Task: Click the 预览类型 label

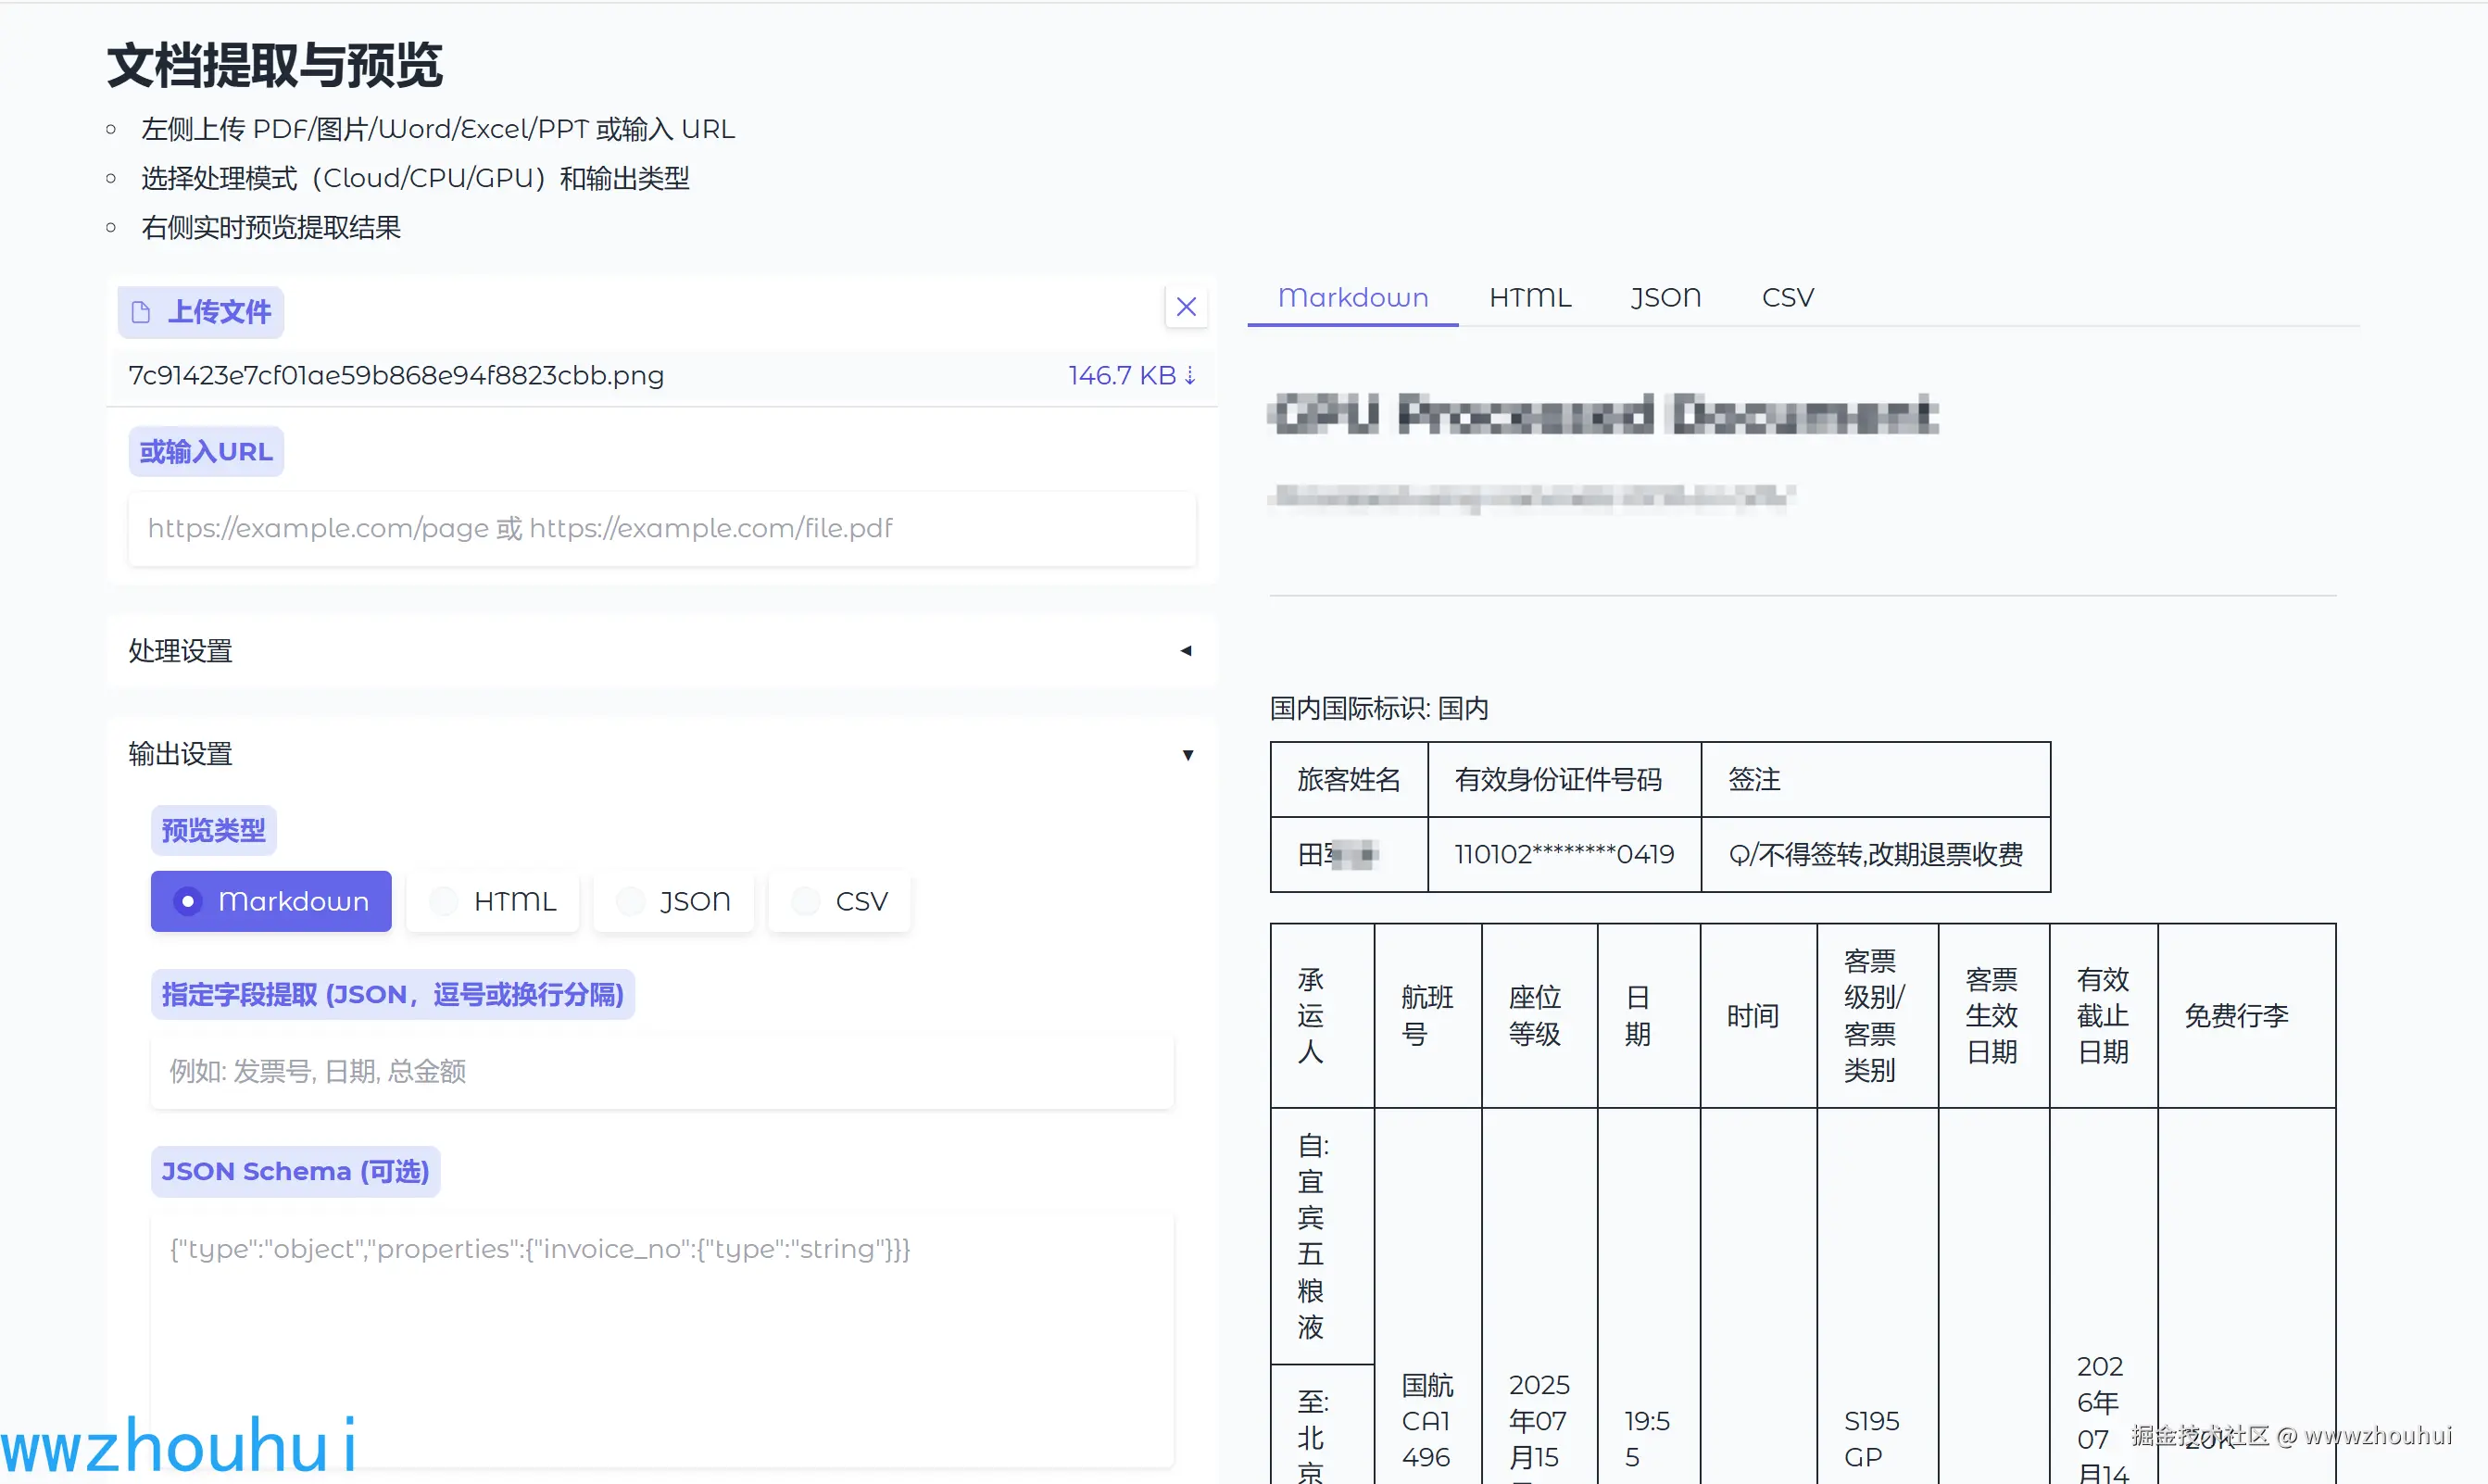Action: (213, 830)
